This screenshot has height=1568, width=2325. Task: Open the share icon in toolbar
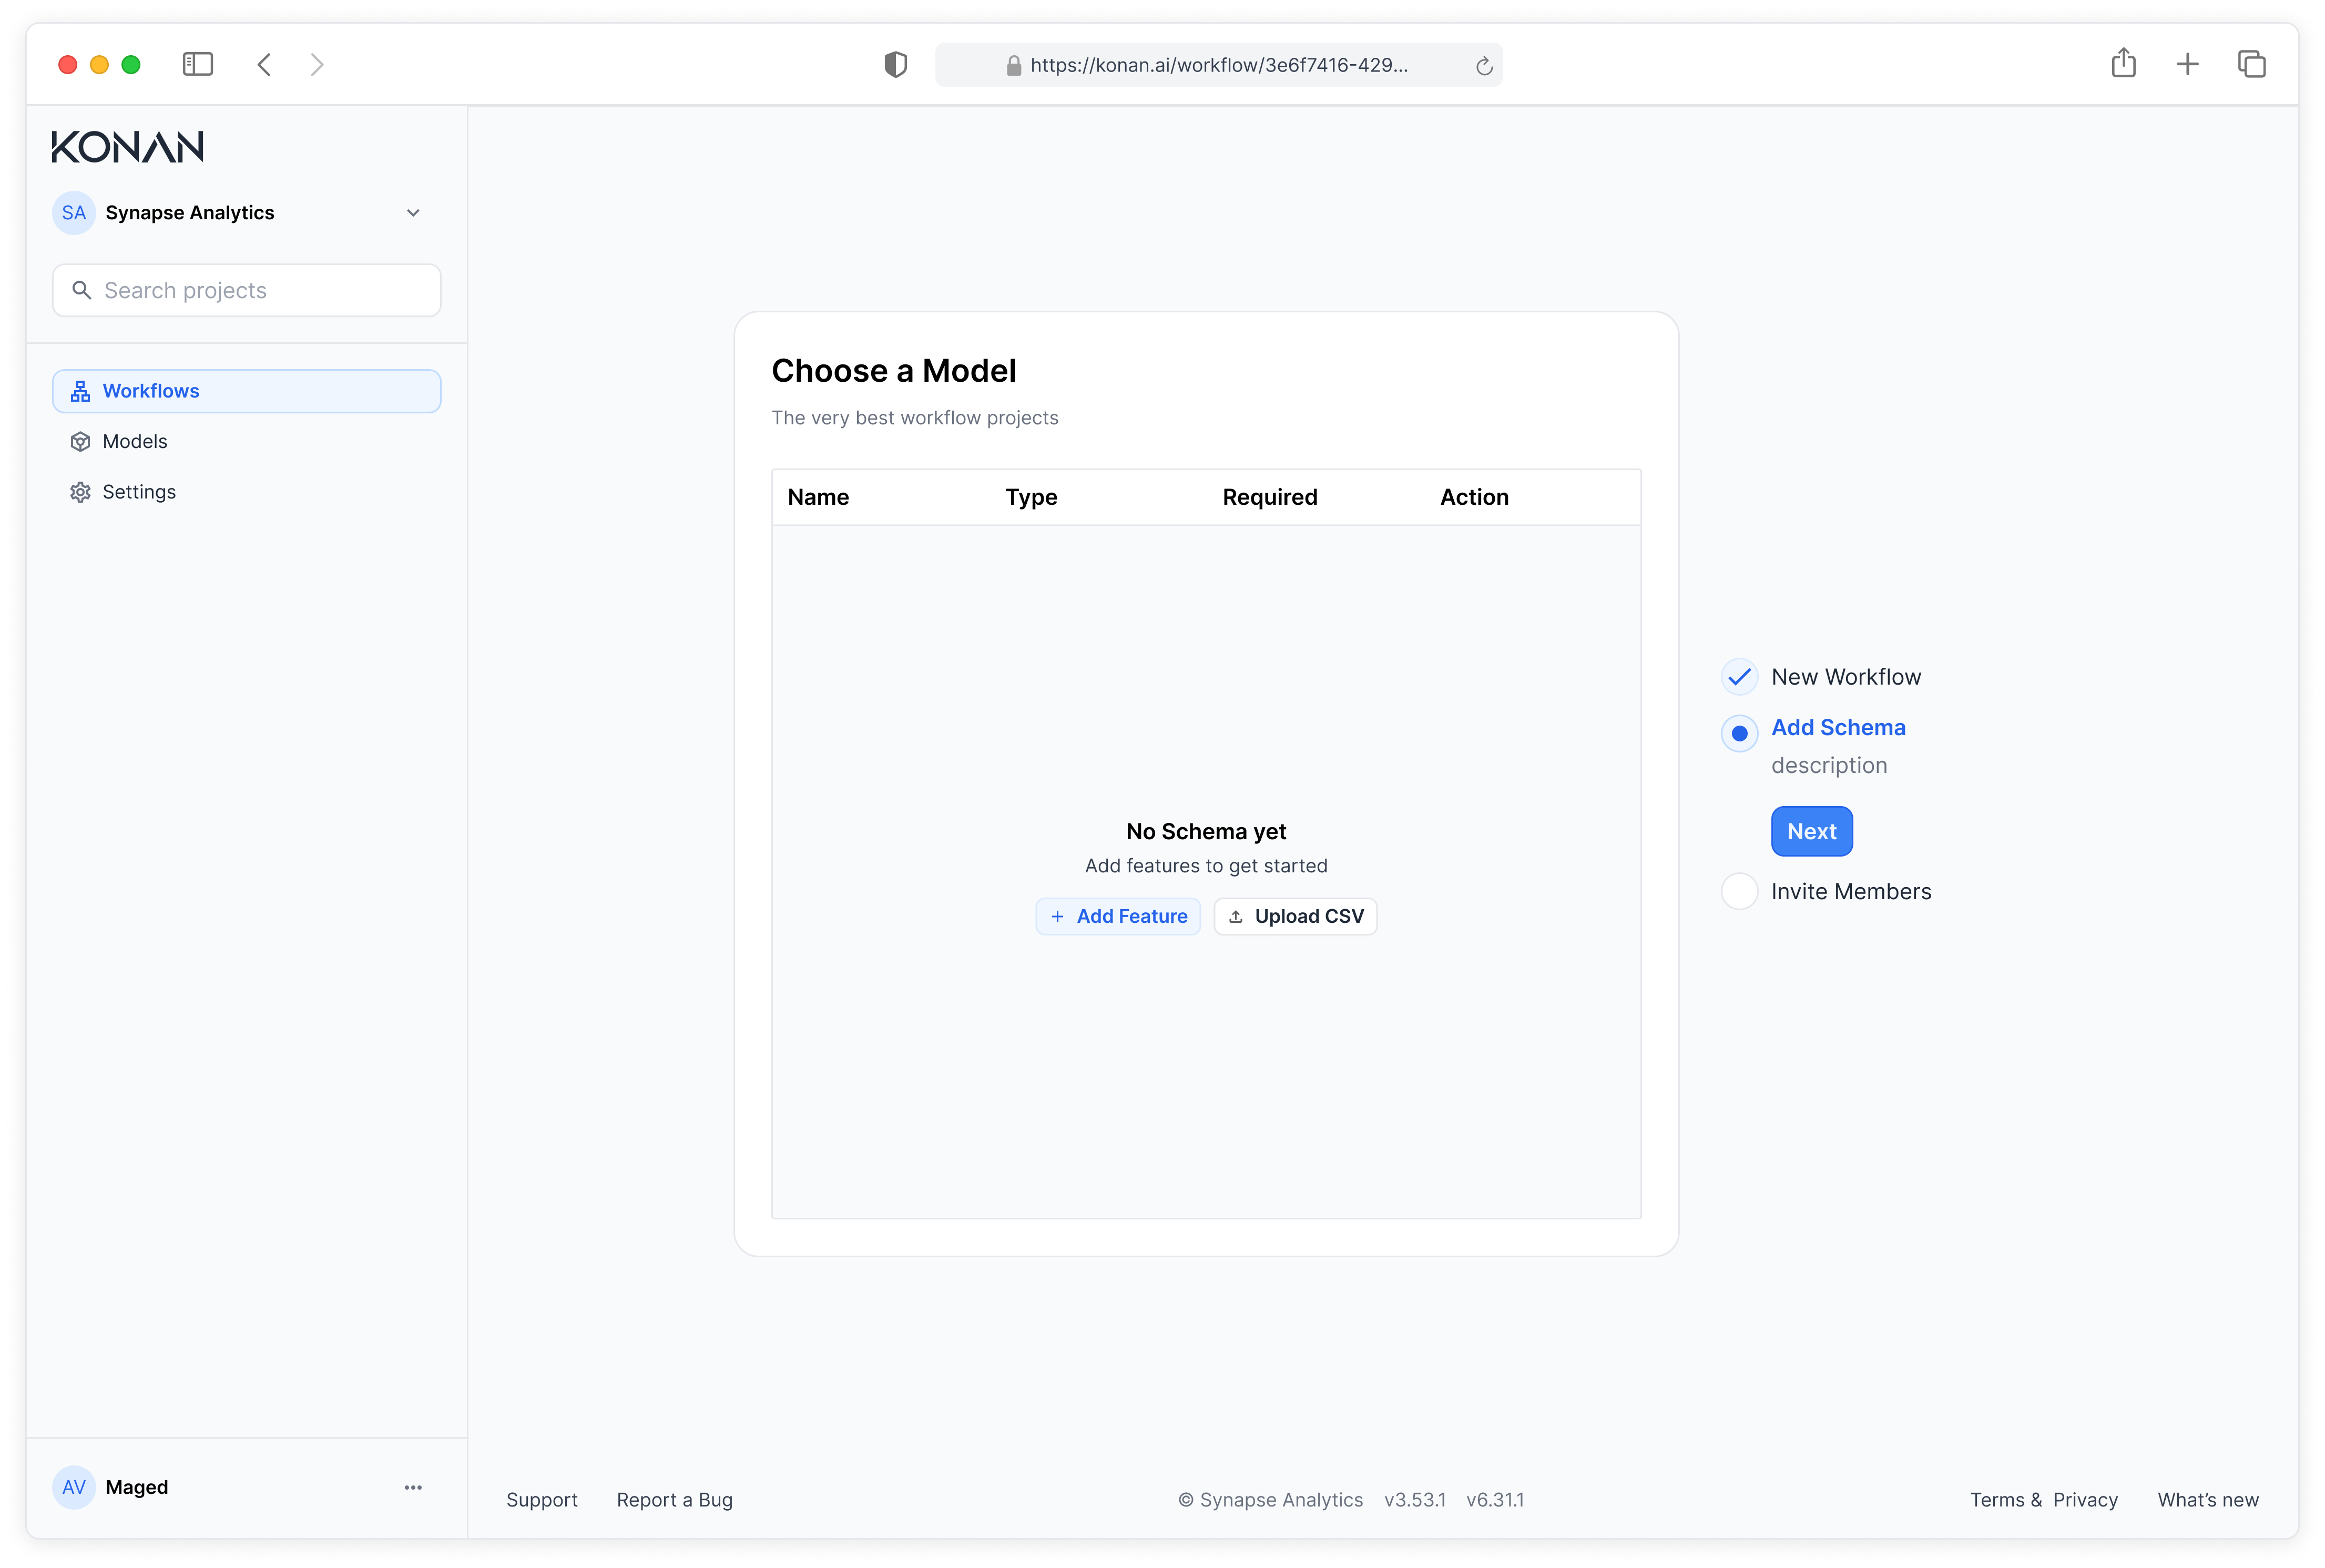tap(2123, 63)
